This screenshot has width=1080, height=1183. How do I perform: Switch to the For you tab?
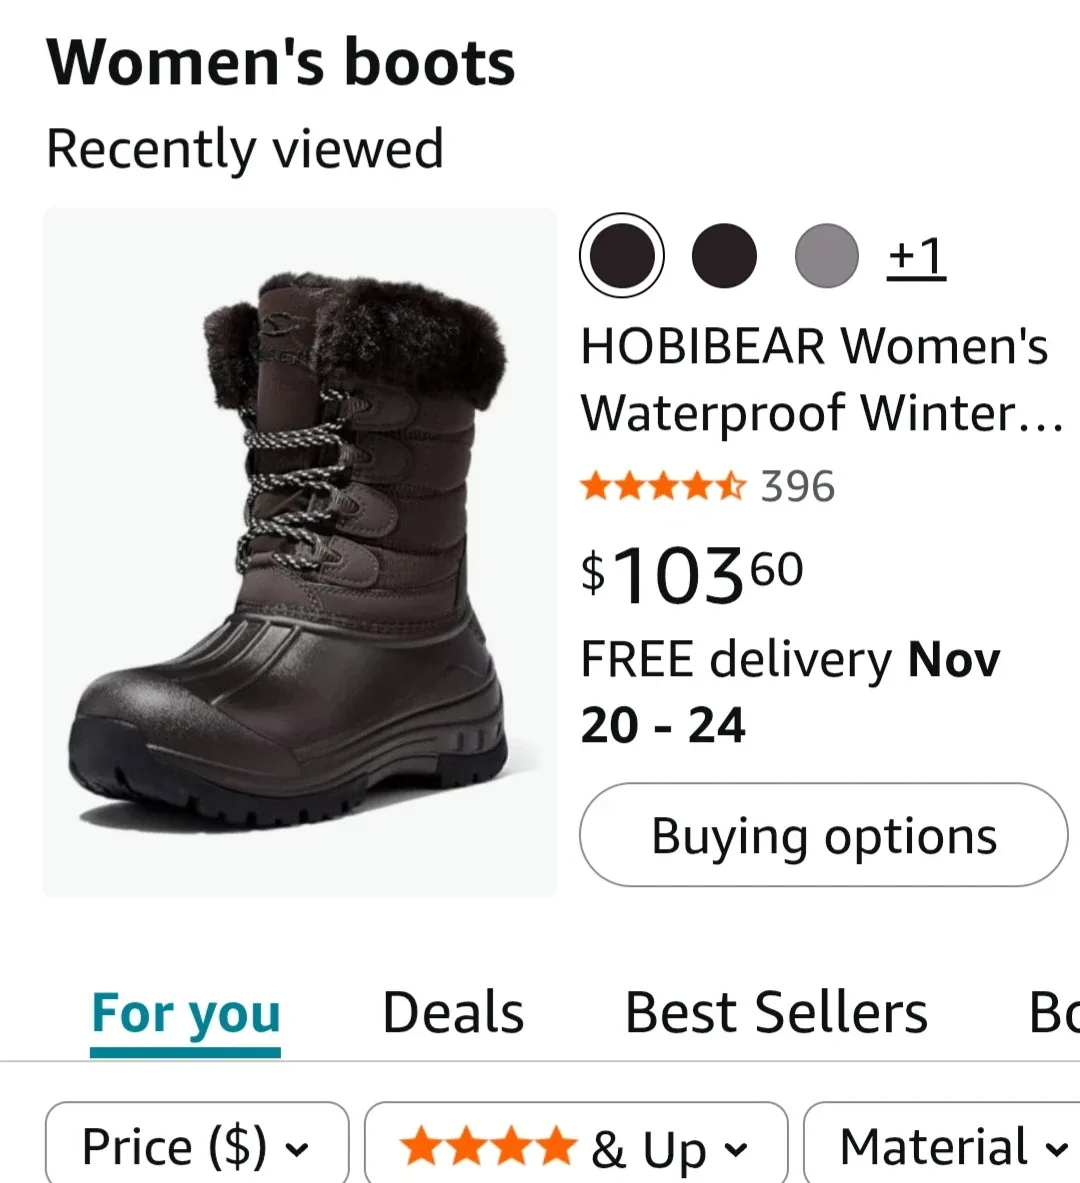pyautogui.click(x=186, y=1013)
